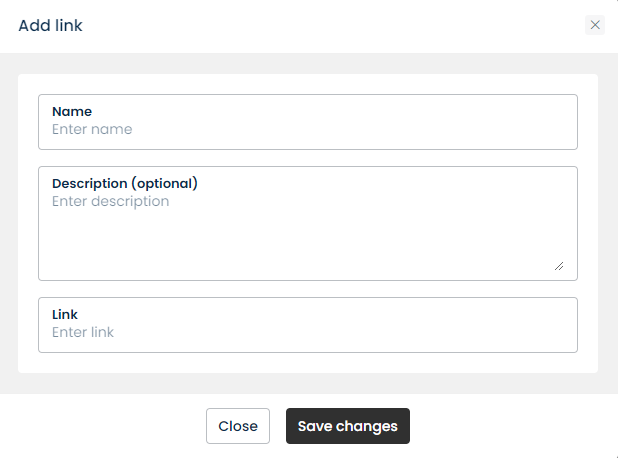Click the 'Description (optional)' label
Screen dimensions: 618x458
[x=125, y=184]
